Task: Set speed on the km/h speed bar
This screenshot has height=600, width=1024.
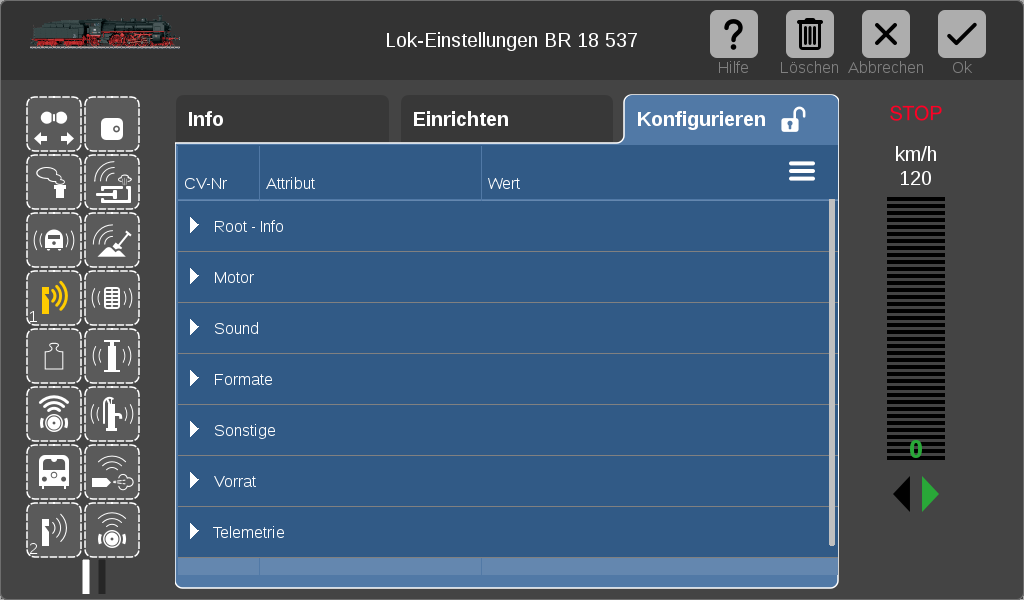Action: pyautogui.click(x=916, y=328)
